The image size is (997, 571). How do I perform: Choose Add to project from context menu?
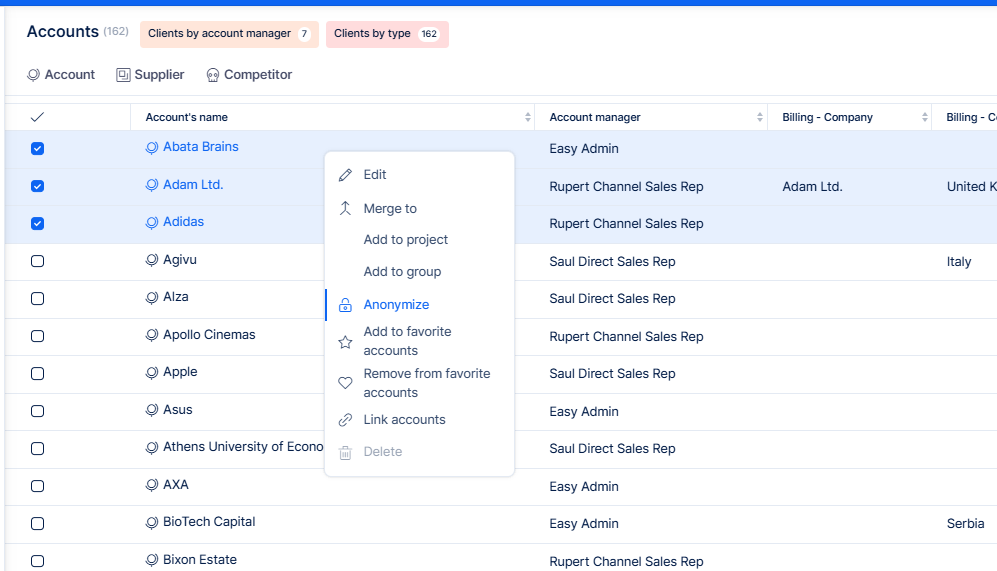tap(405, 240)
